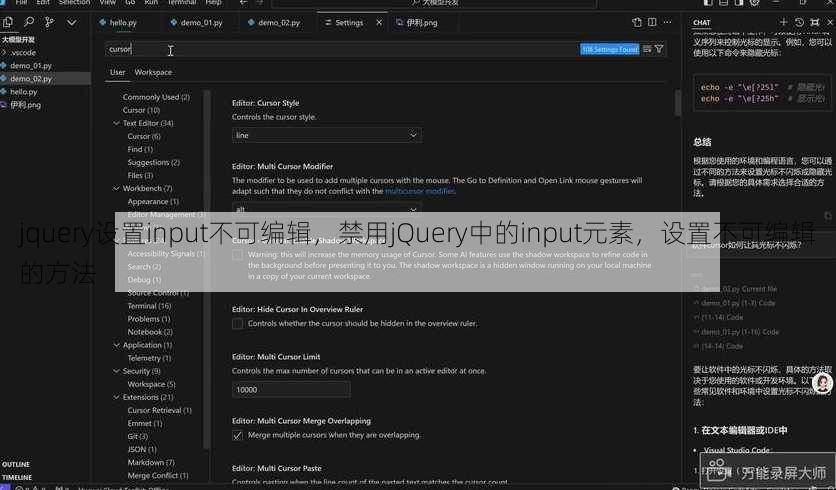Select Notebook (2) settings category
Image resolution: width=836 pixels, height=490 pixels.
(150, 332)
